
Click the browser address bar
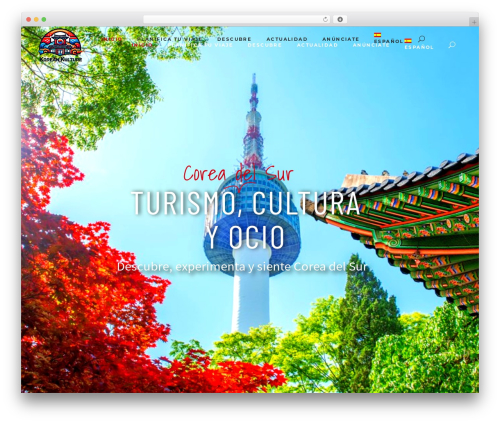click(236, 19)
